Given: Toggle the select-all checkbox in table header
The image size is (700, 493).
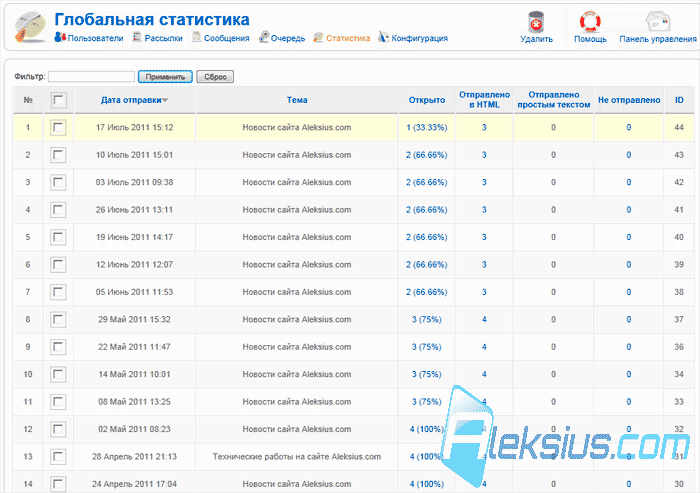Looking at the screenshot, I should click(x=58, y=100).
